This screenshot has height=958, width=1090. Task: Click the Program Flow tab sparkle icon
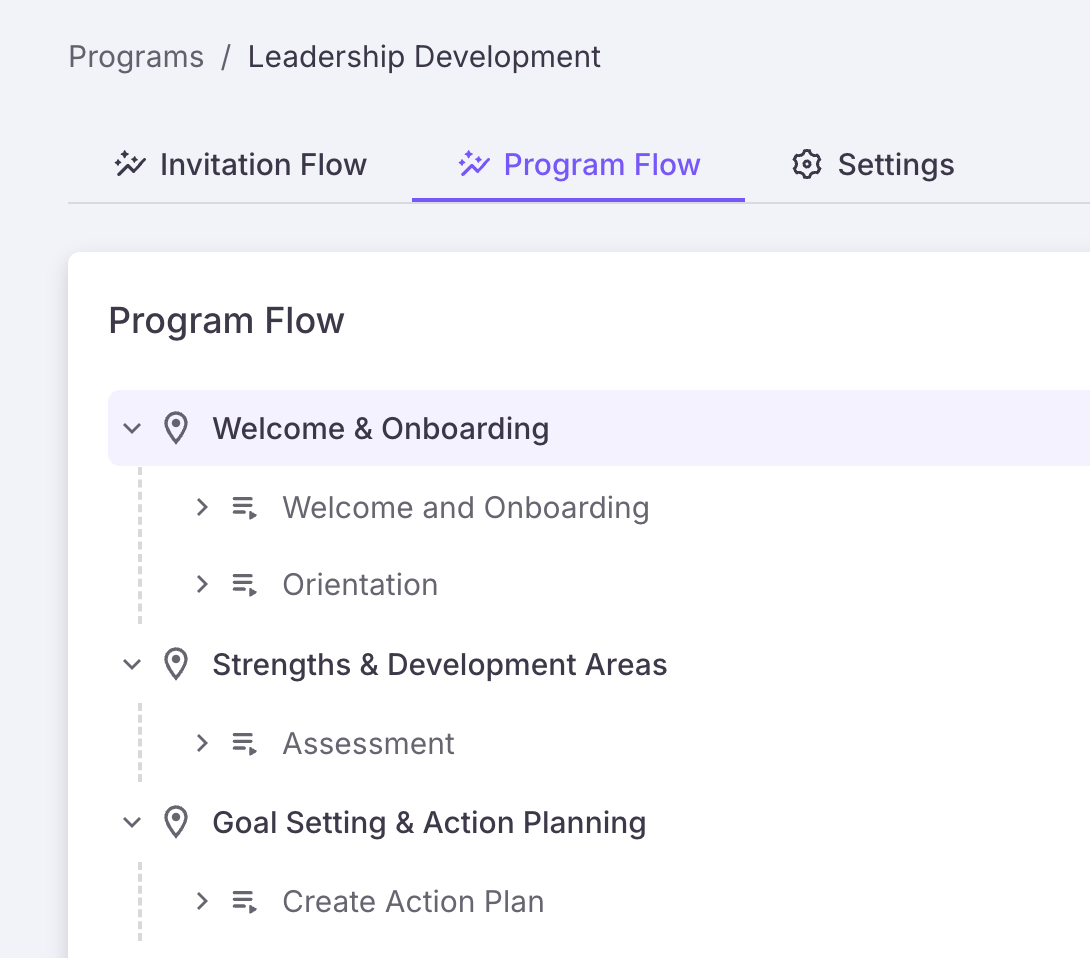coord(474,164)
